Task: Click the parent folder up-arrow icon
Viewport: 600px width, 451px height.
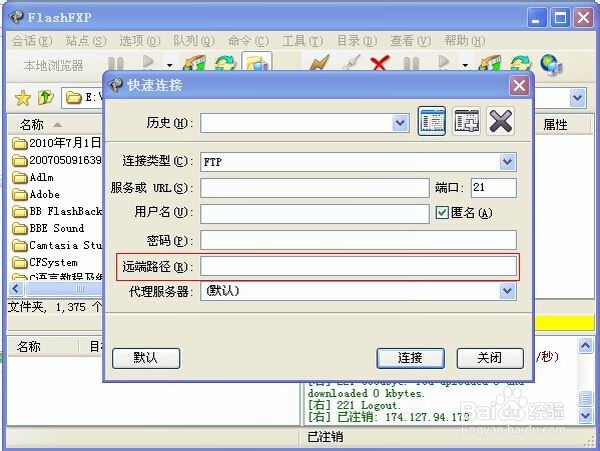Action: coord(46,98)
